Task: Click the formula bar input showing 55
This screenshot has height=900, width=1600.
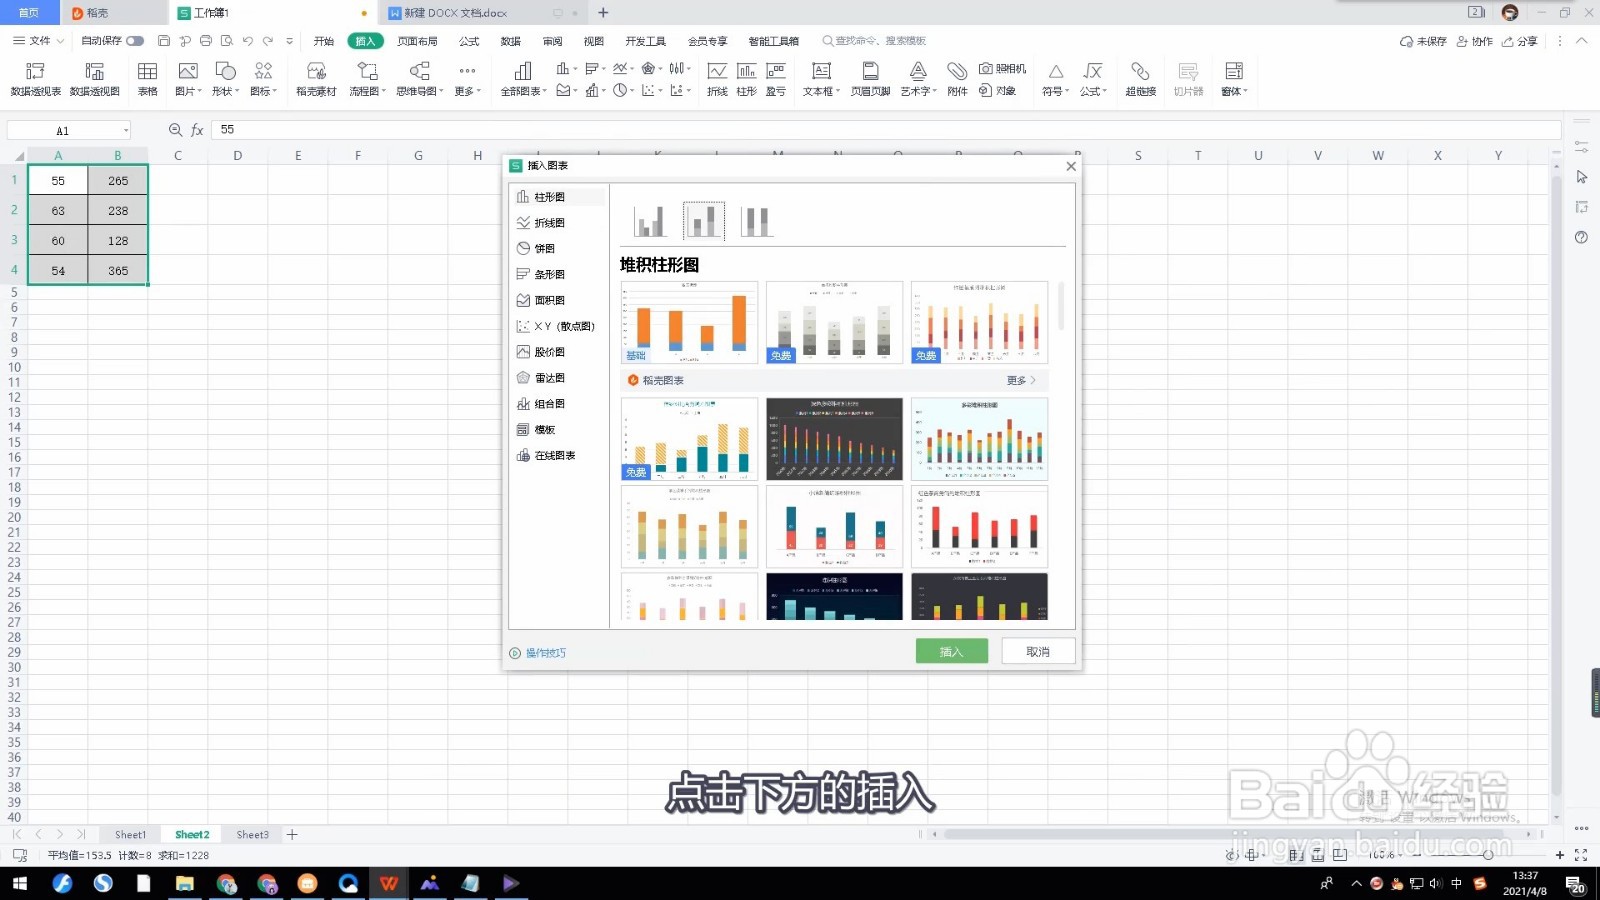Action: coord(885,130)
